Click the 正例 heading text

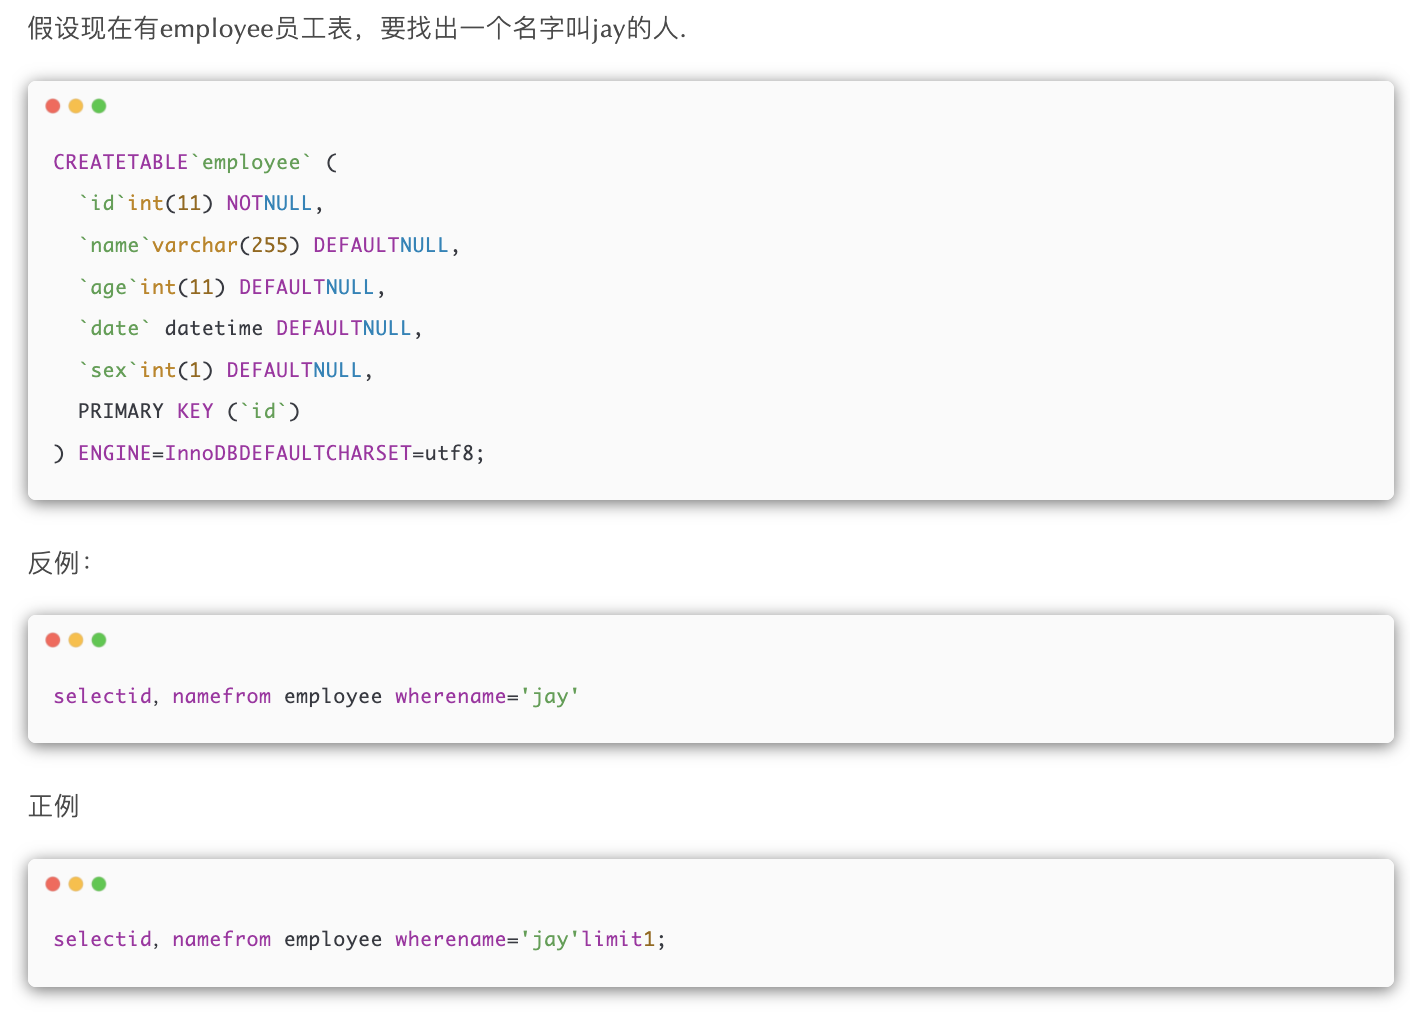coord(53,806)
